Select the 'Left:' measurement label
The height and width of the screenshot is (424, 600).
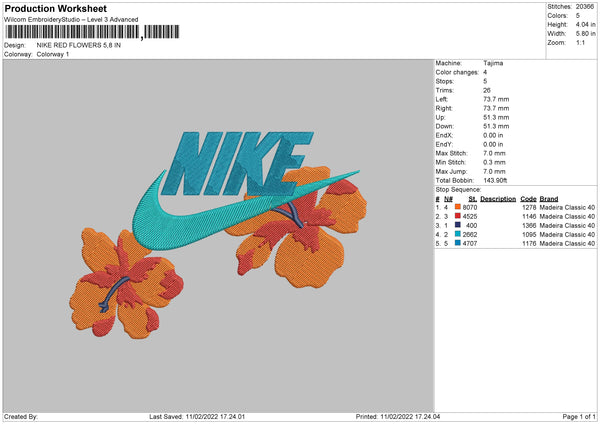pos(442,99)
